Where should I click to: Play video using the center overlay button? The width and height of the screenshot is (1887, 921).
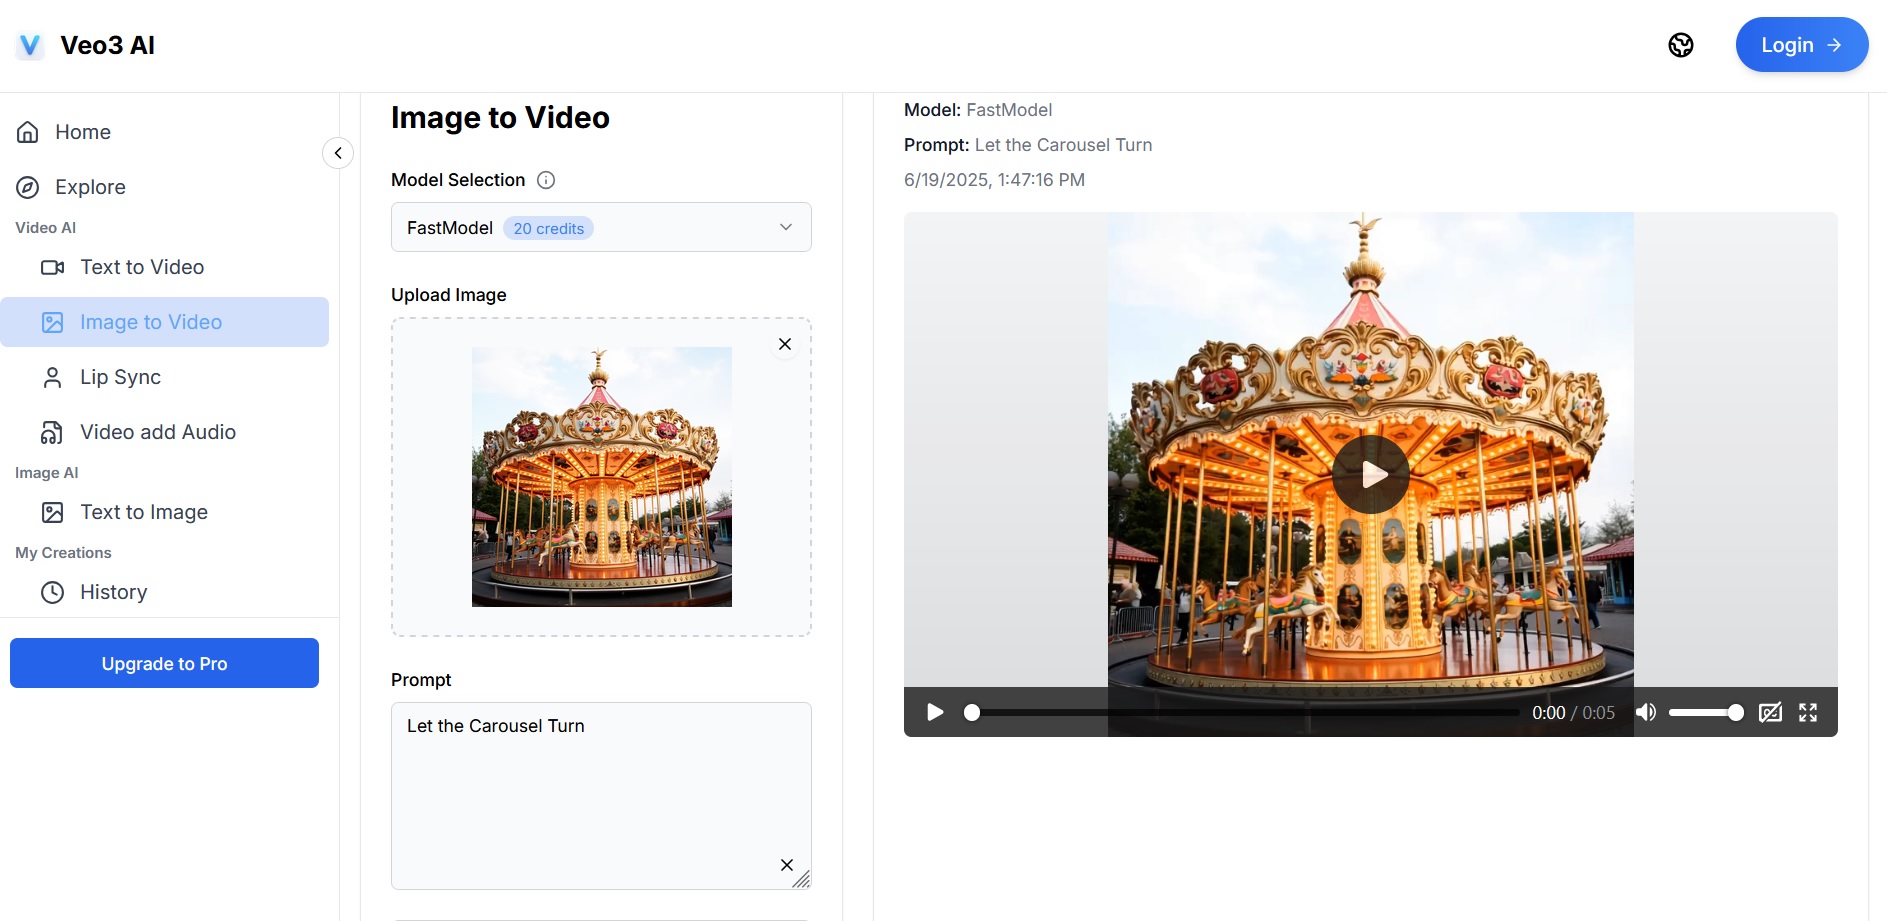click(1371, 474)
